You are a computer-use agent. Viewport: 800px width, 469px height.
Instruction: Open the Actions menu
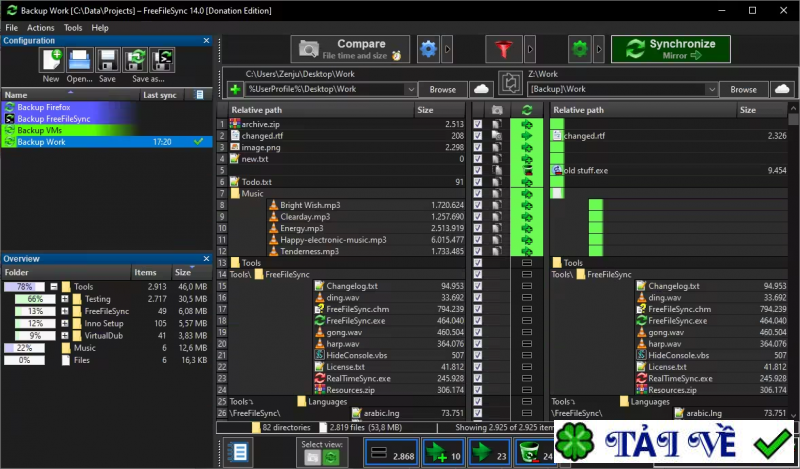click(41, 28)
